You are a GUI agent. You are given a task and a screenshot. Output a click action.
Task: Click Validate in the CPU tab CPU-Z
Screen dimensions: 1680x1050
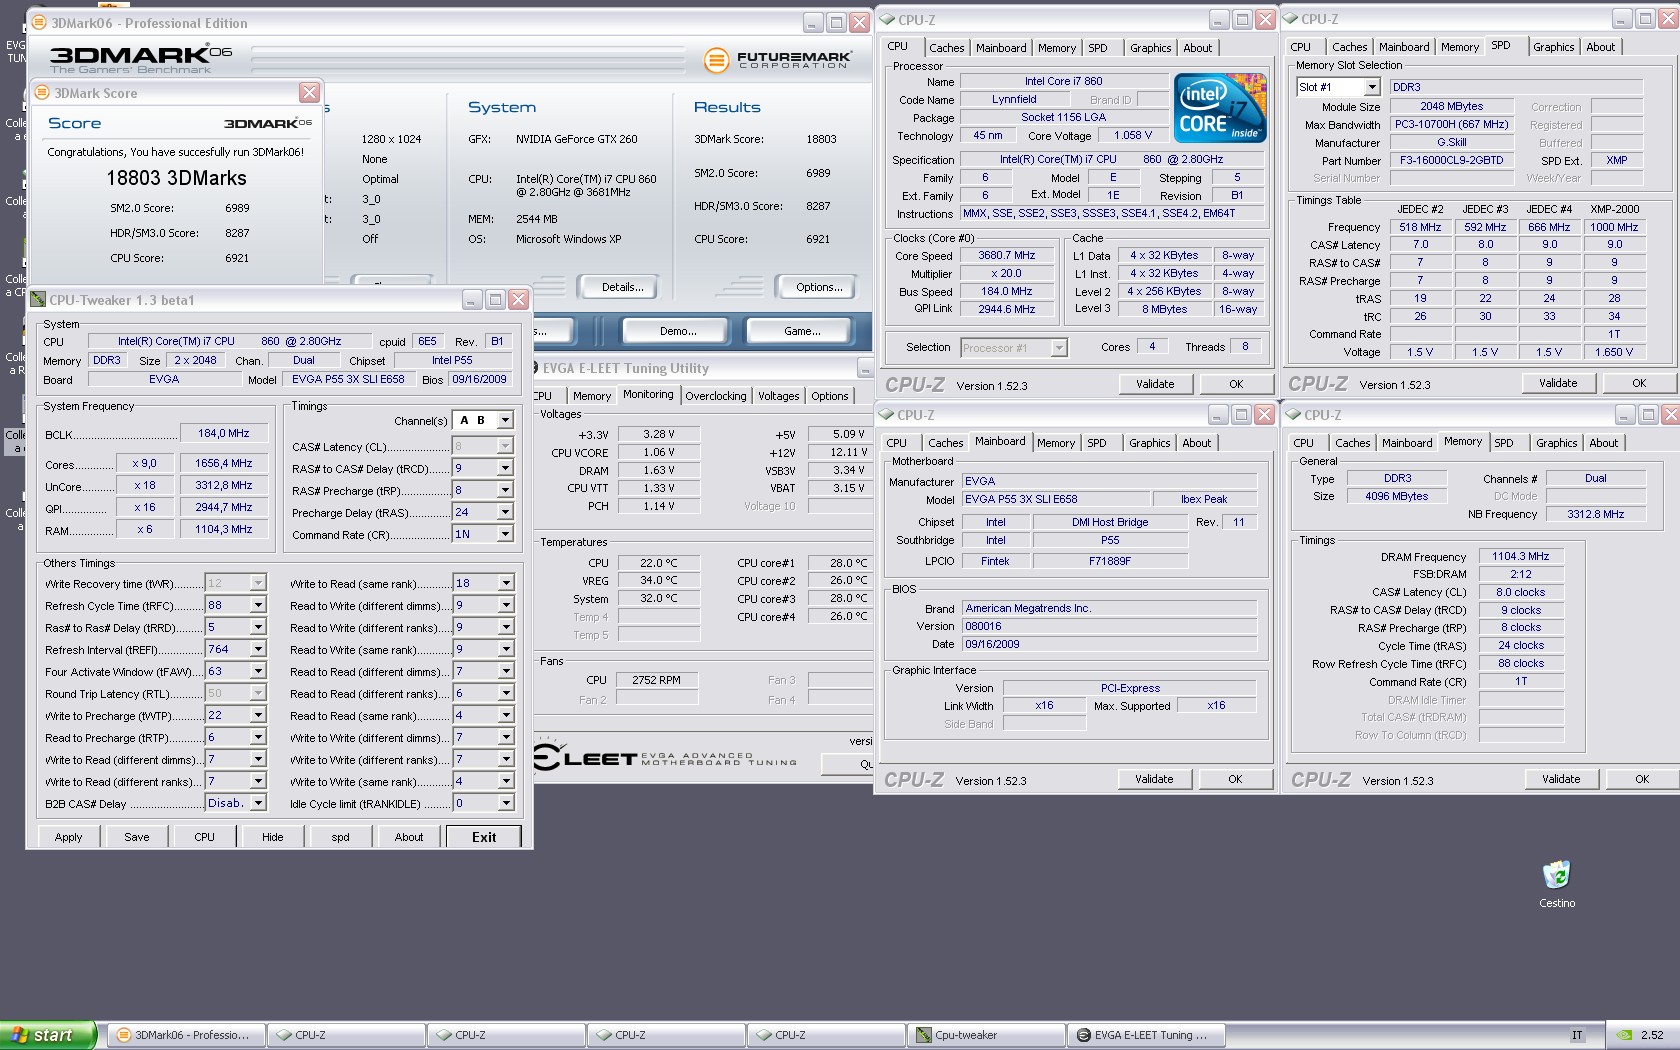tap(1155, 384)
